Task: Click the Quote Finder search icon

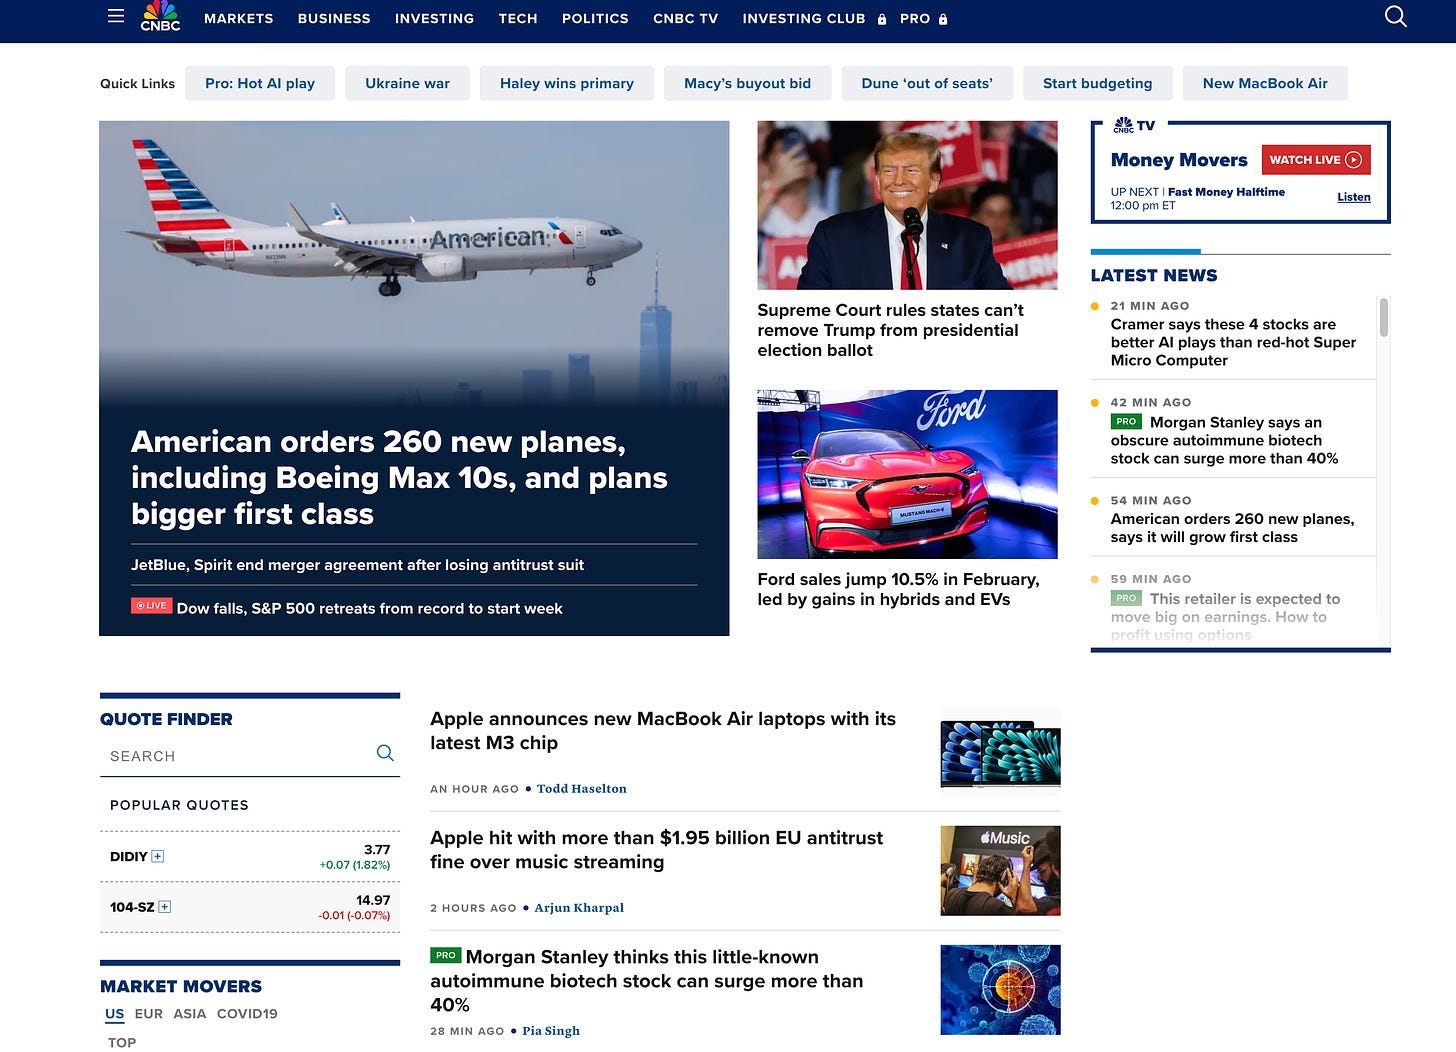Action: coord(385,753)
